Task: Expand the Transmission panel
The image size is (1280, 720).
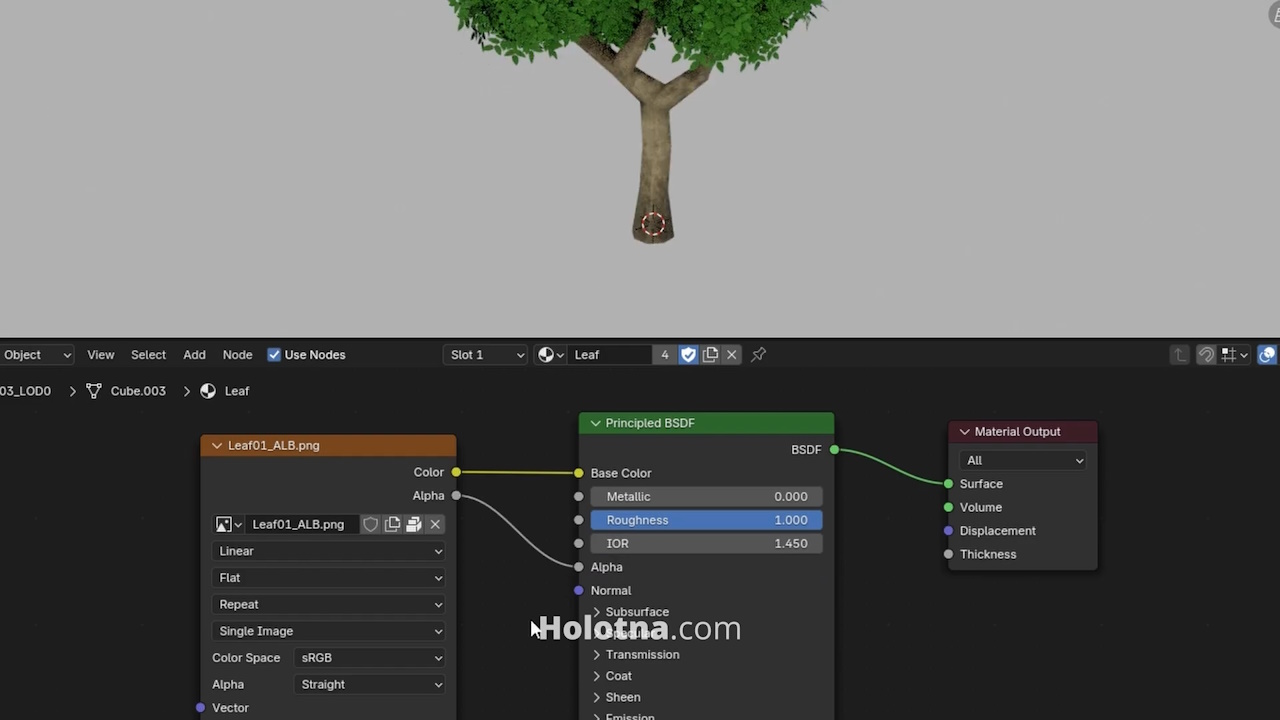Action: 597,655
